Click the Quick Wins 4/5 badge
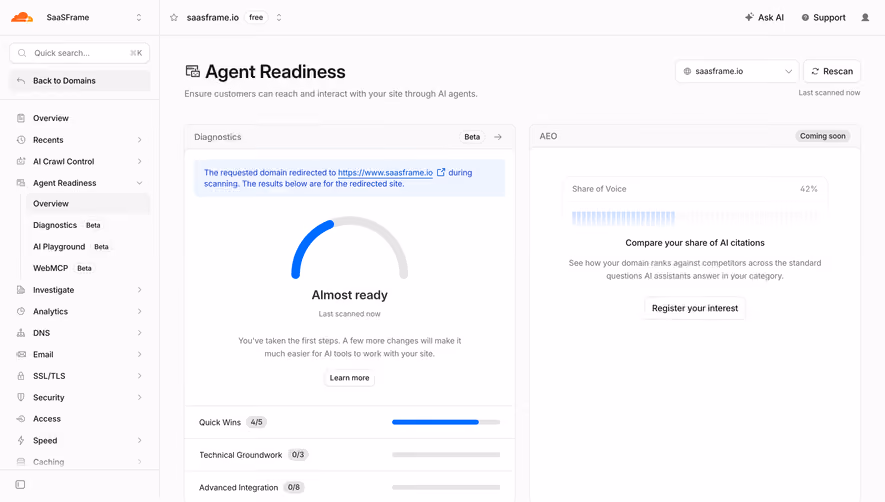 [256, 422]
